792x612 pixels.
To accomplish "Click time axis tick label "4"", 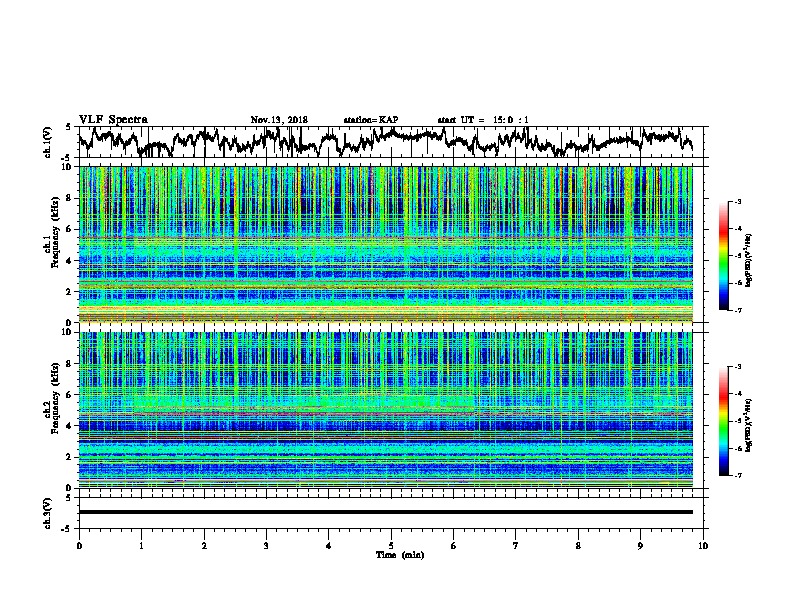I will (x=329, y=546).
